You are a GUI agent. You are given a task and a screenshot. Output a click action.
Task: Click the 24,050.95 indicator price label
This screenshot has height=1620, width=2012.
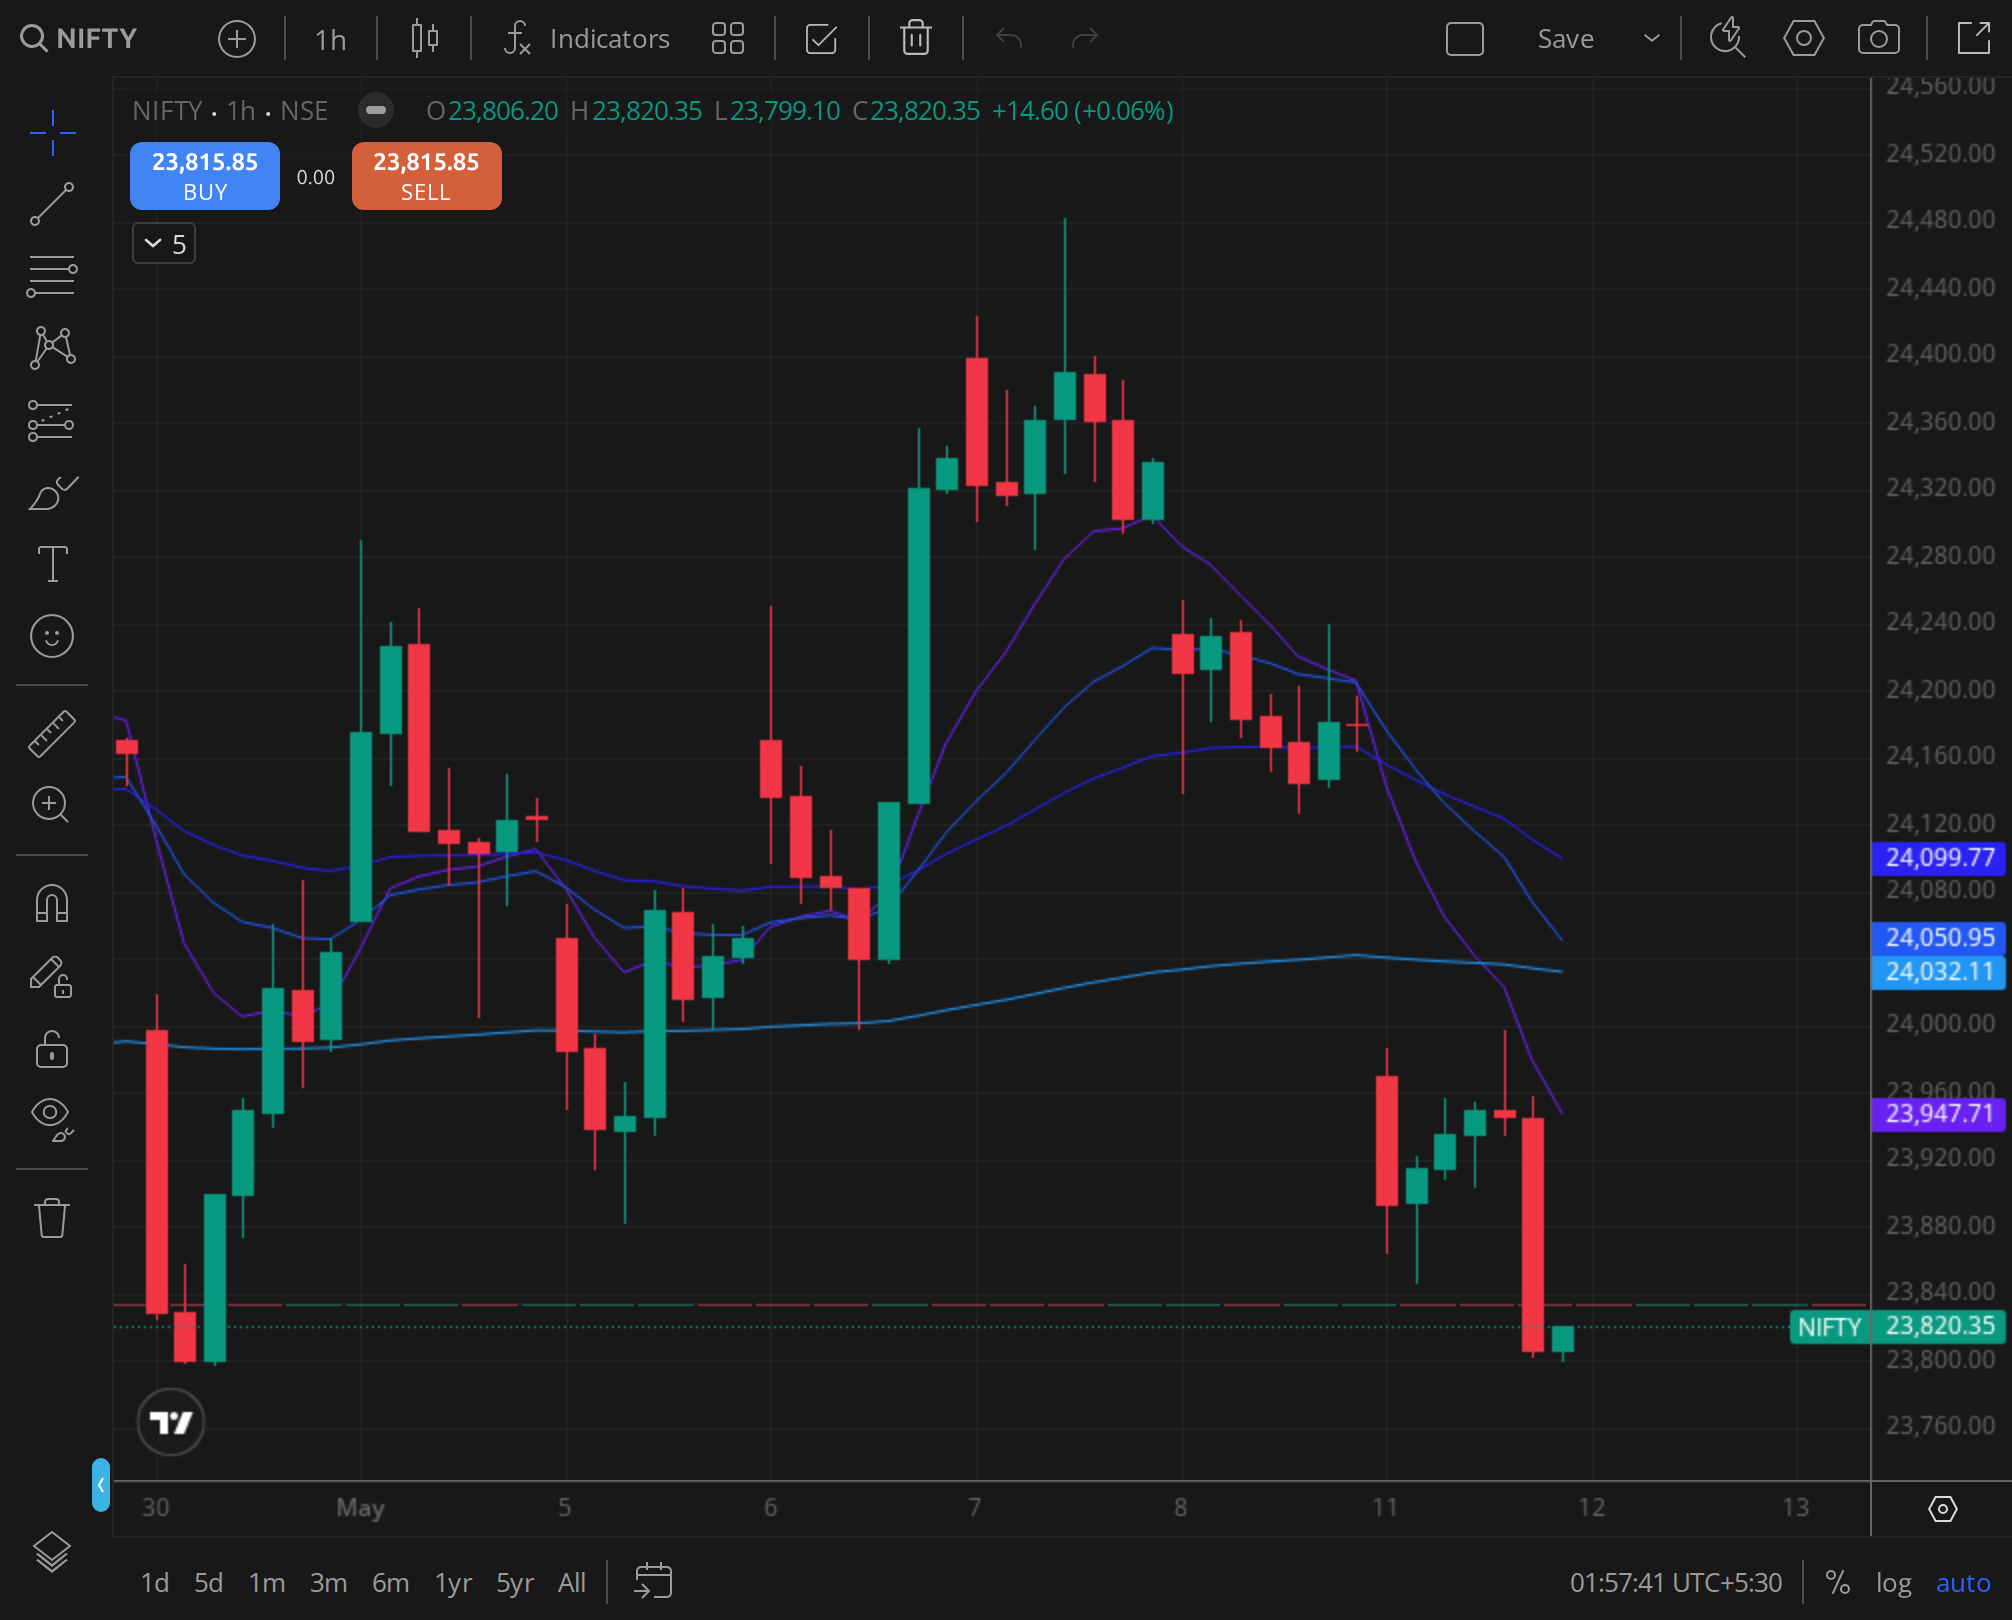pos(1939,937)
